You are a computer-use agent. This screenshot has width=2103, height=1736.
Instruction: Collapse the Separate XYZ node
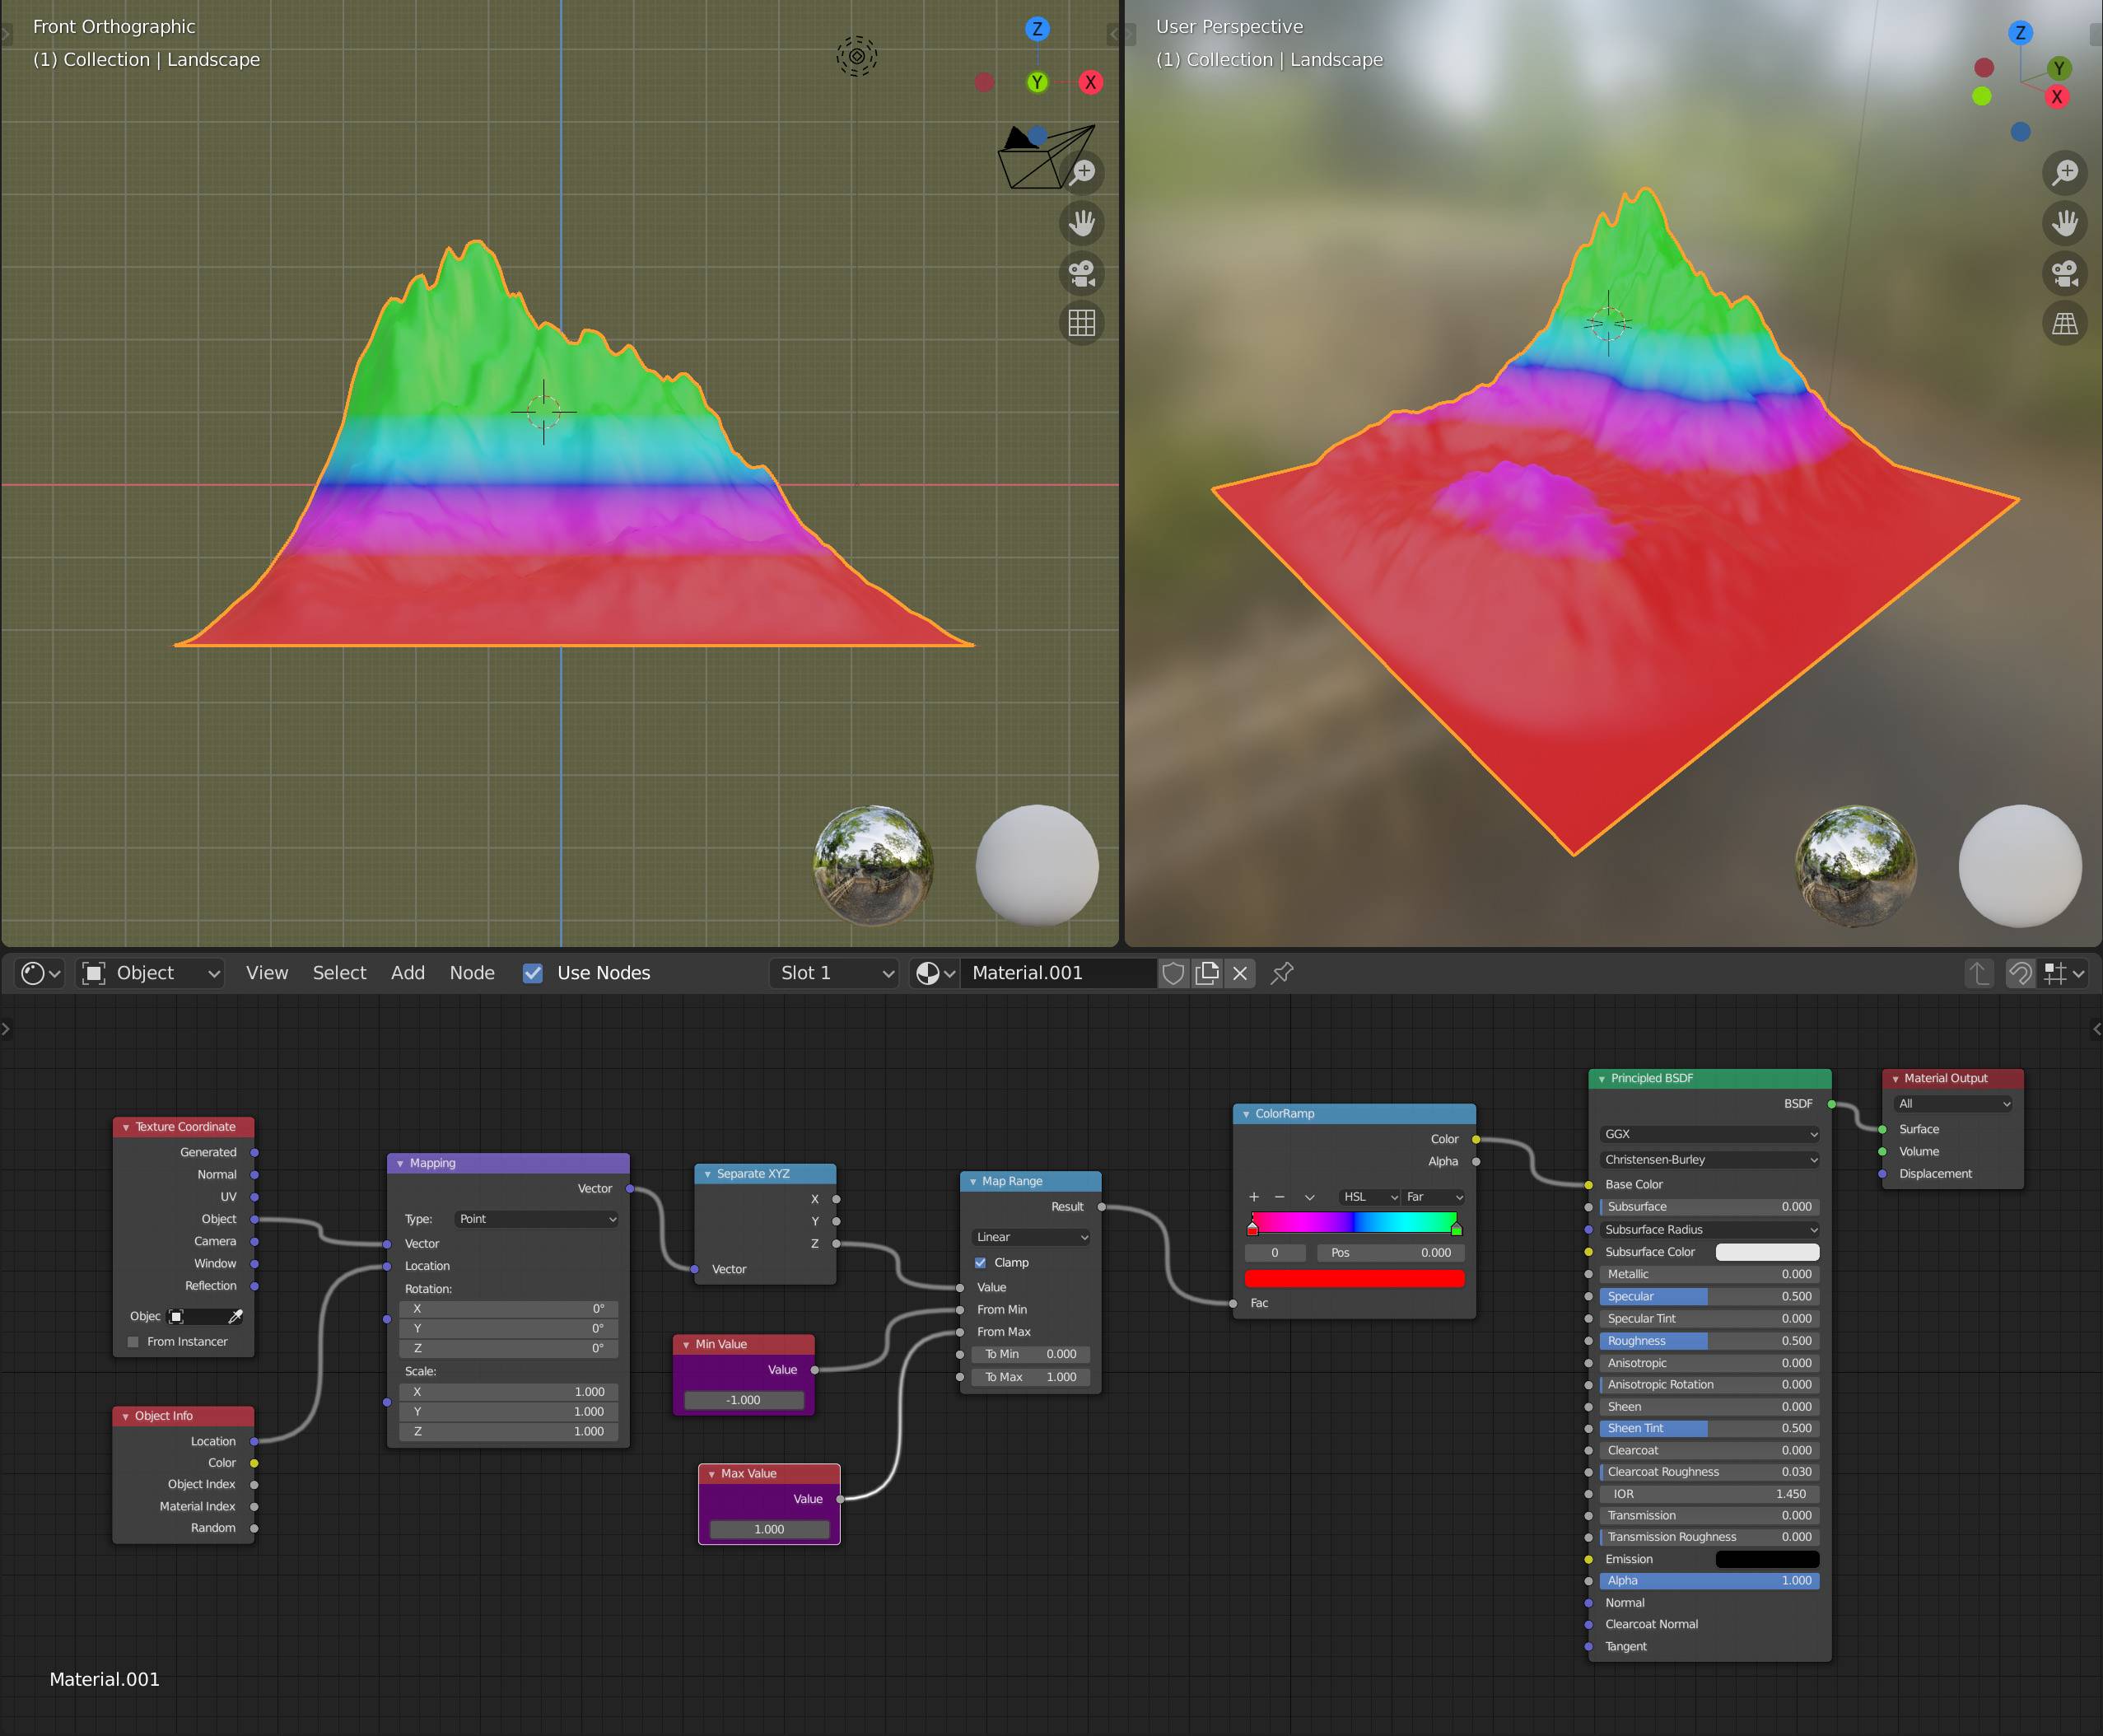click(707, 1174)
